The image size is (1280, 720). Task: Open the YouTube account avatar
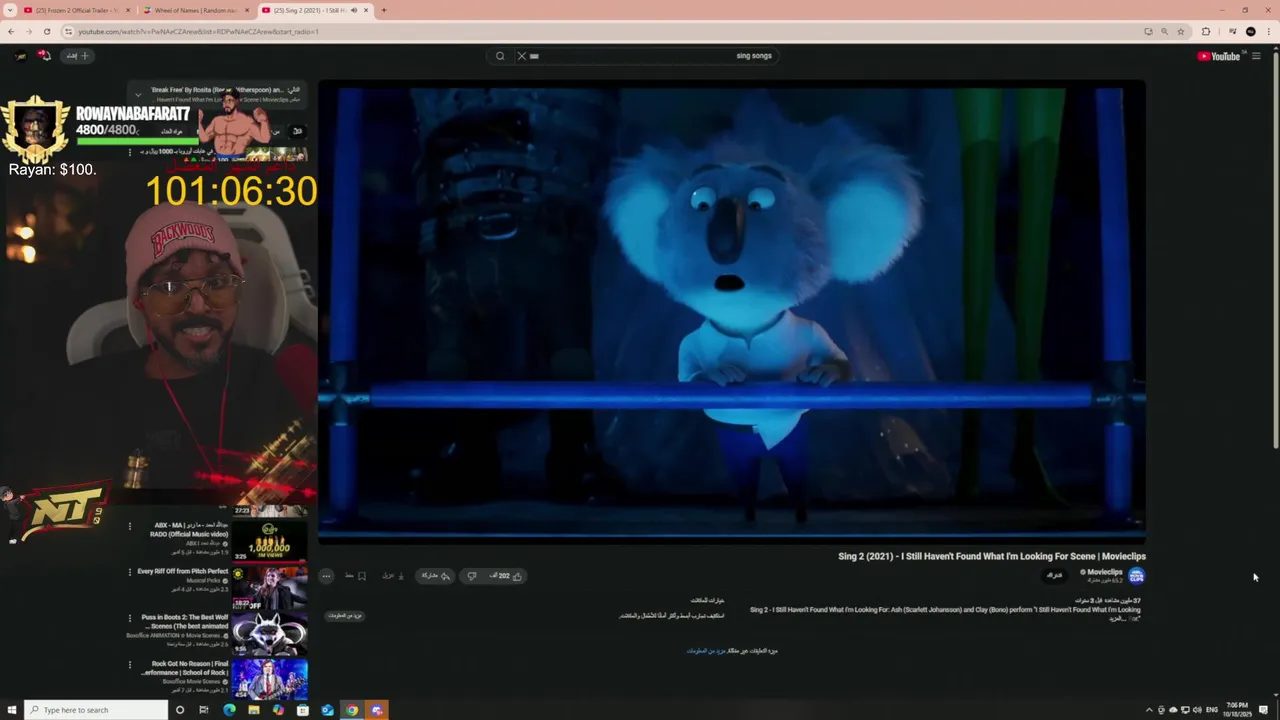tap(21, 56)
